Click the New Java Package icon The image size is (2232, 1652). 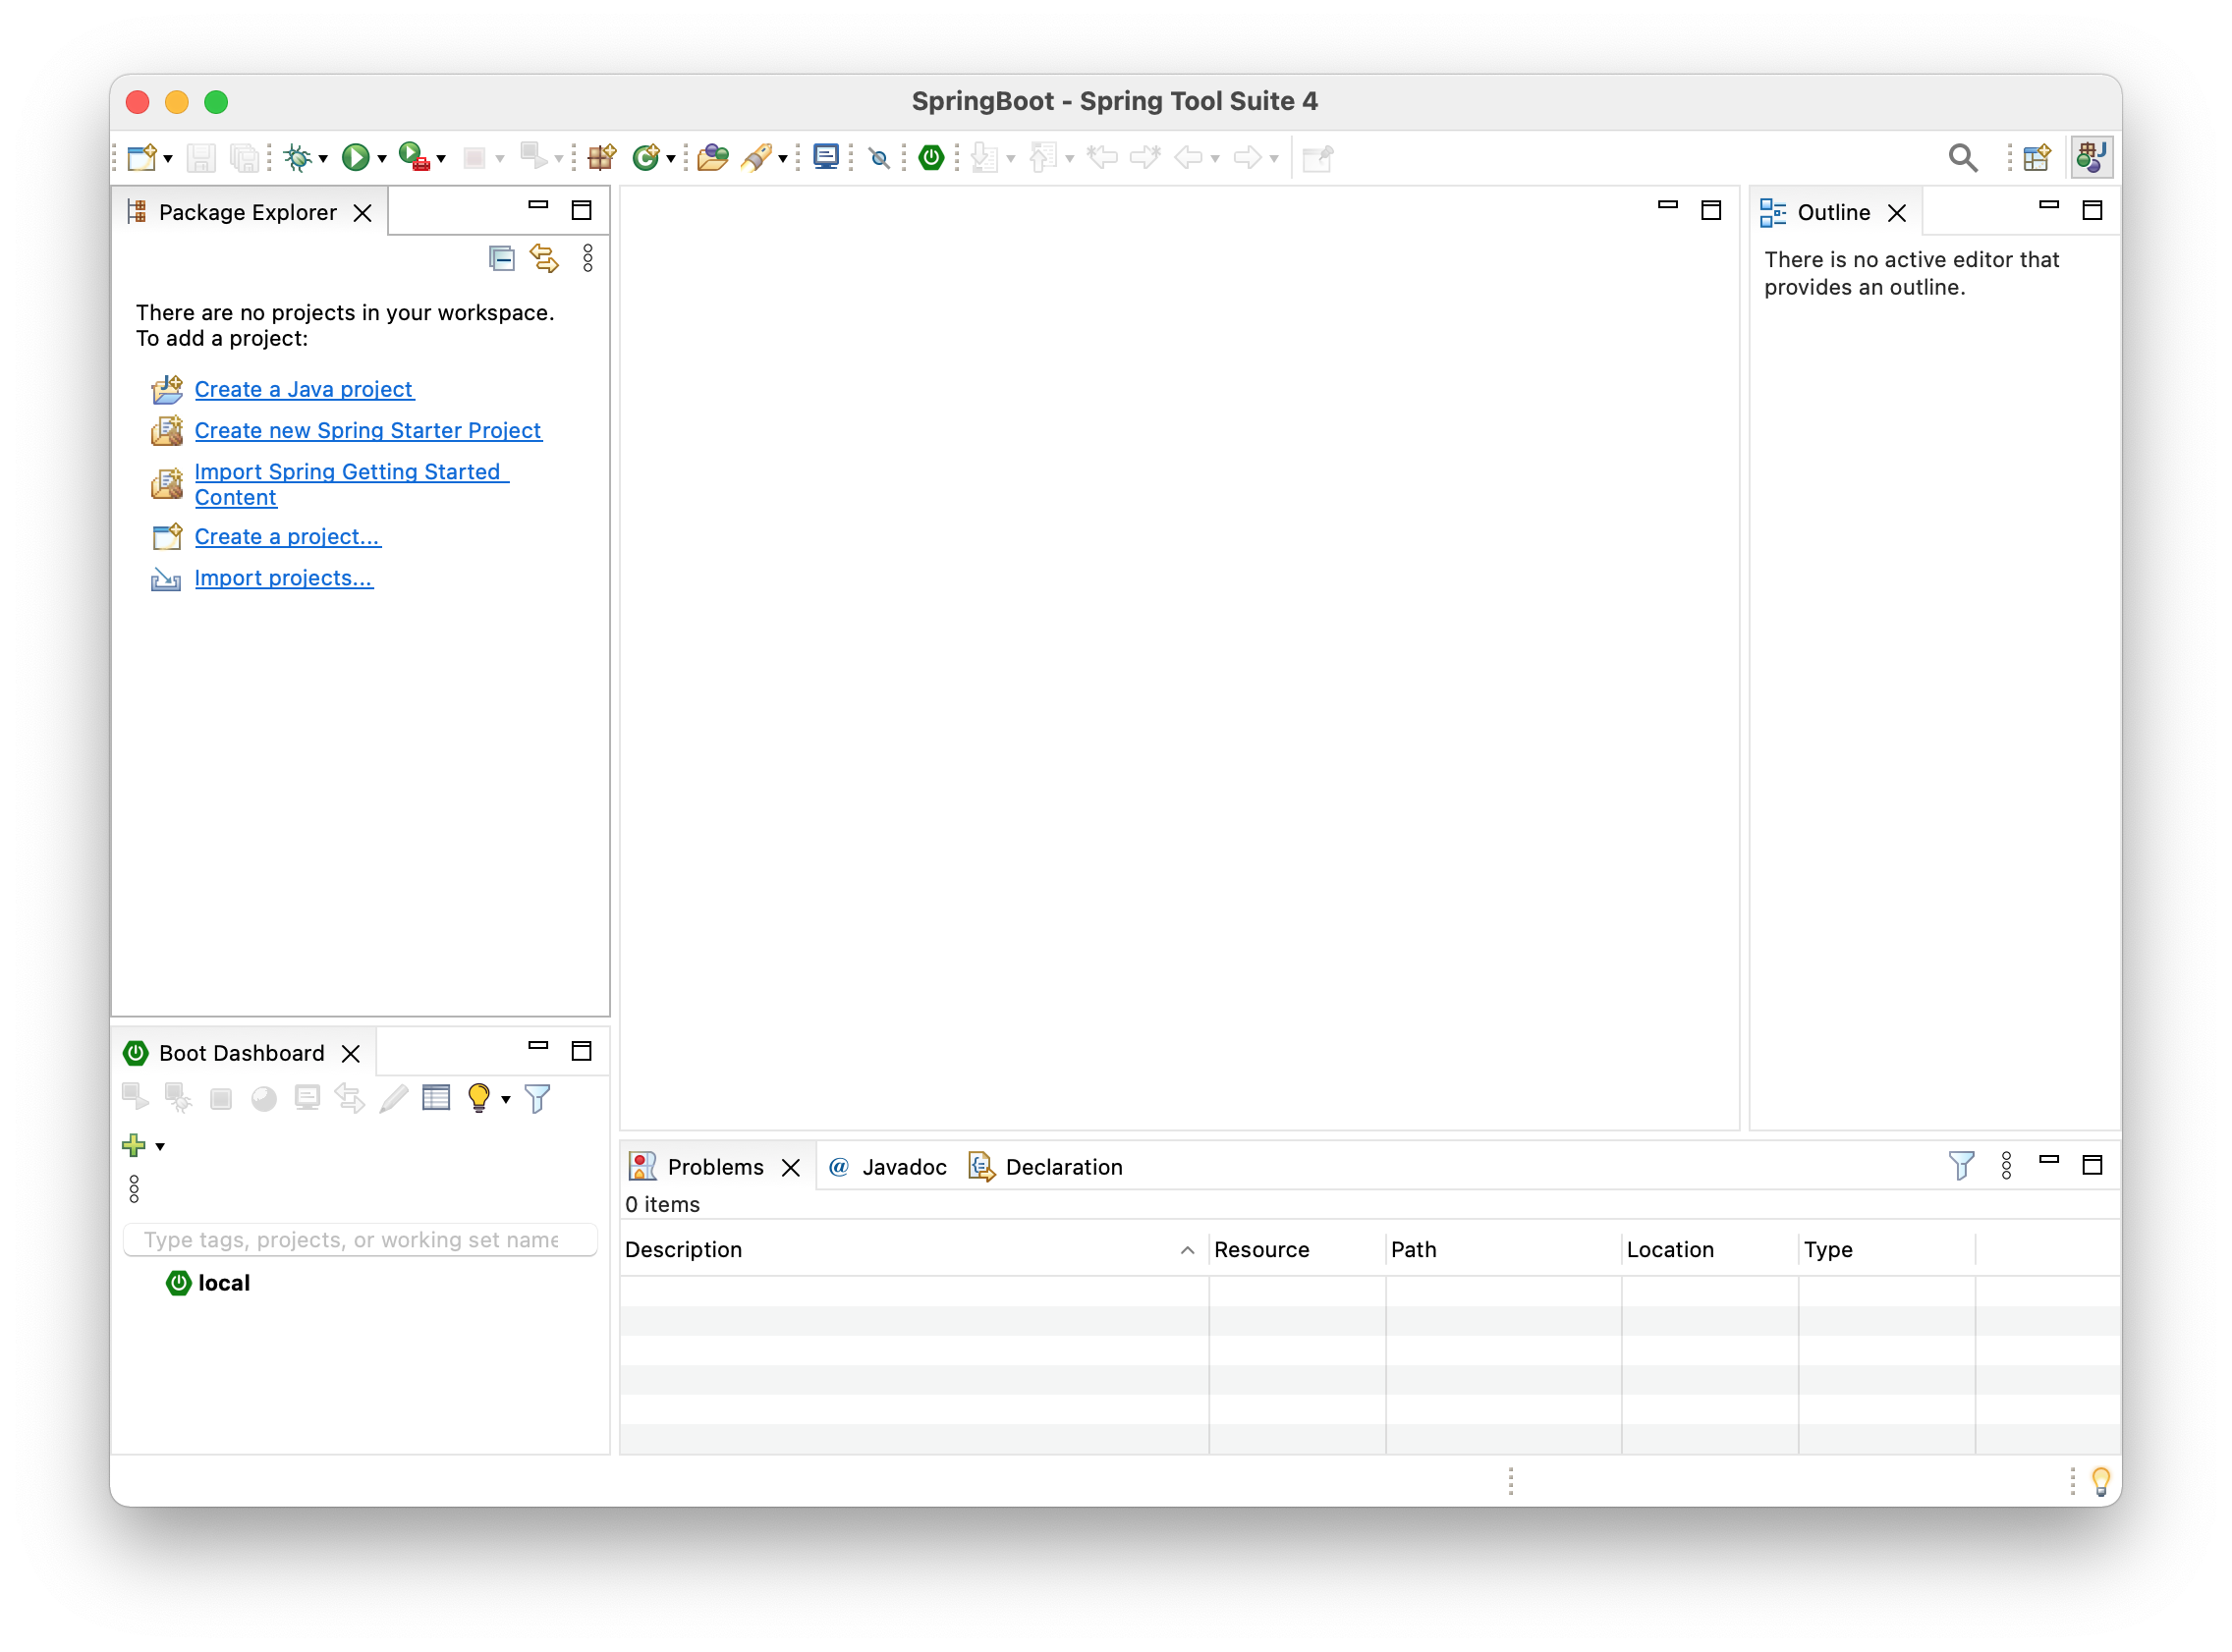(601, 157)
